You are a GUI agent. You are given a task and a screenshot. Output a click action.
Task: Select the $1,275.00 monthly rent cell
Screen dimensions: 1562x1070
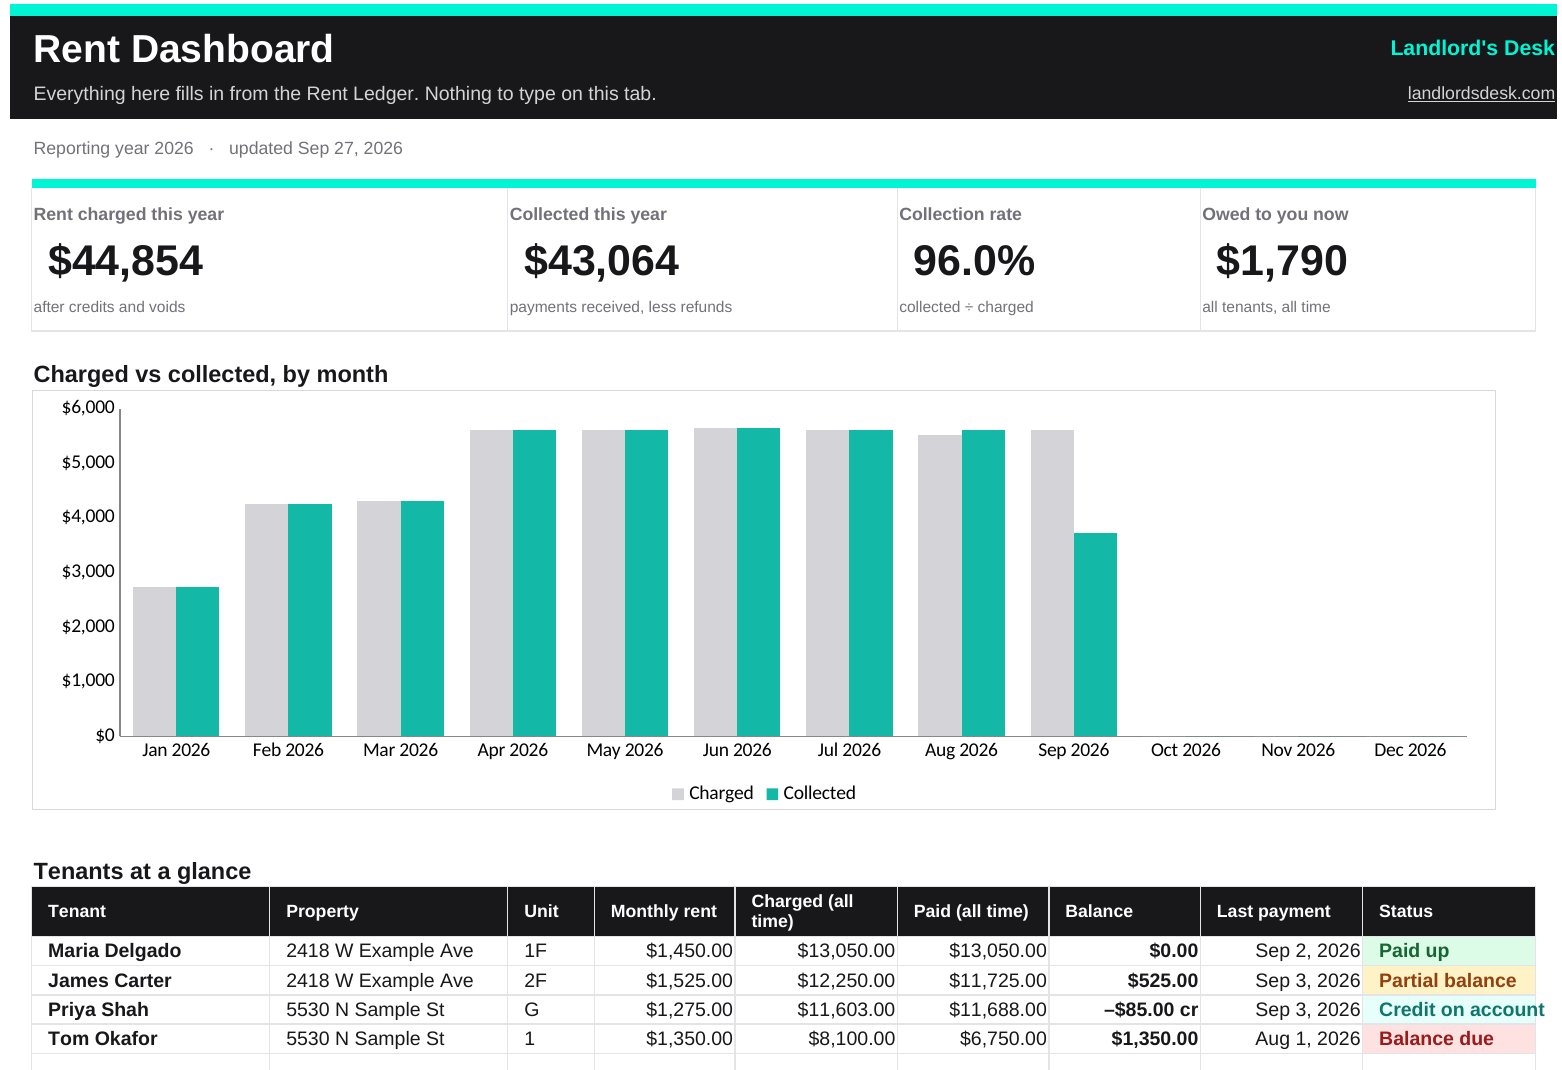click(x=664, y=1010)
